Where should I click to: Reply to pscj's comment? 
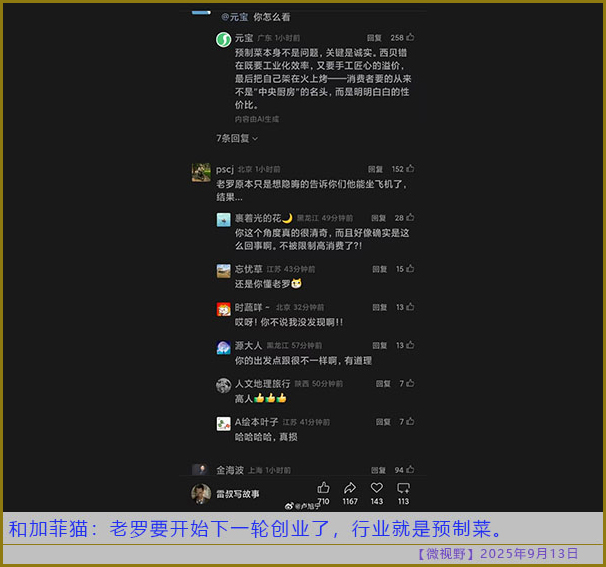click(x=375, y=170)
